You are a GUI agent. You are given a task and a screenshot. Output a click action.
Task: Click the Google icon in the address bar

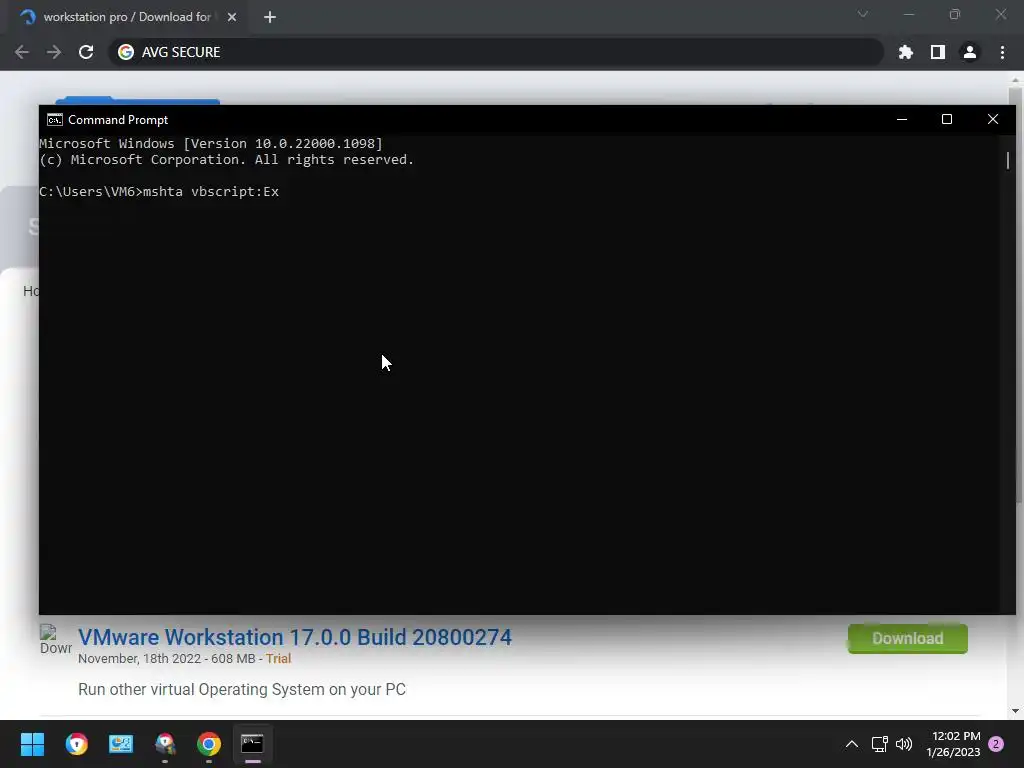pyautogui.click(x=126, y=52)
